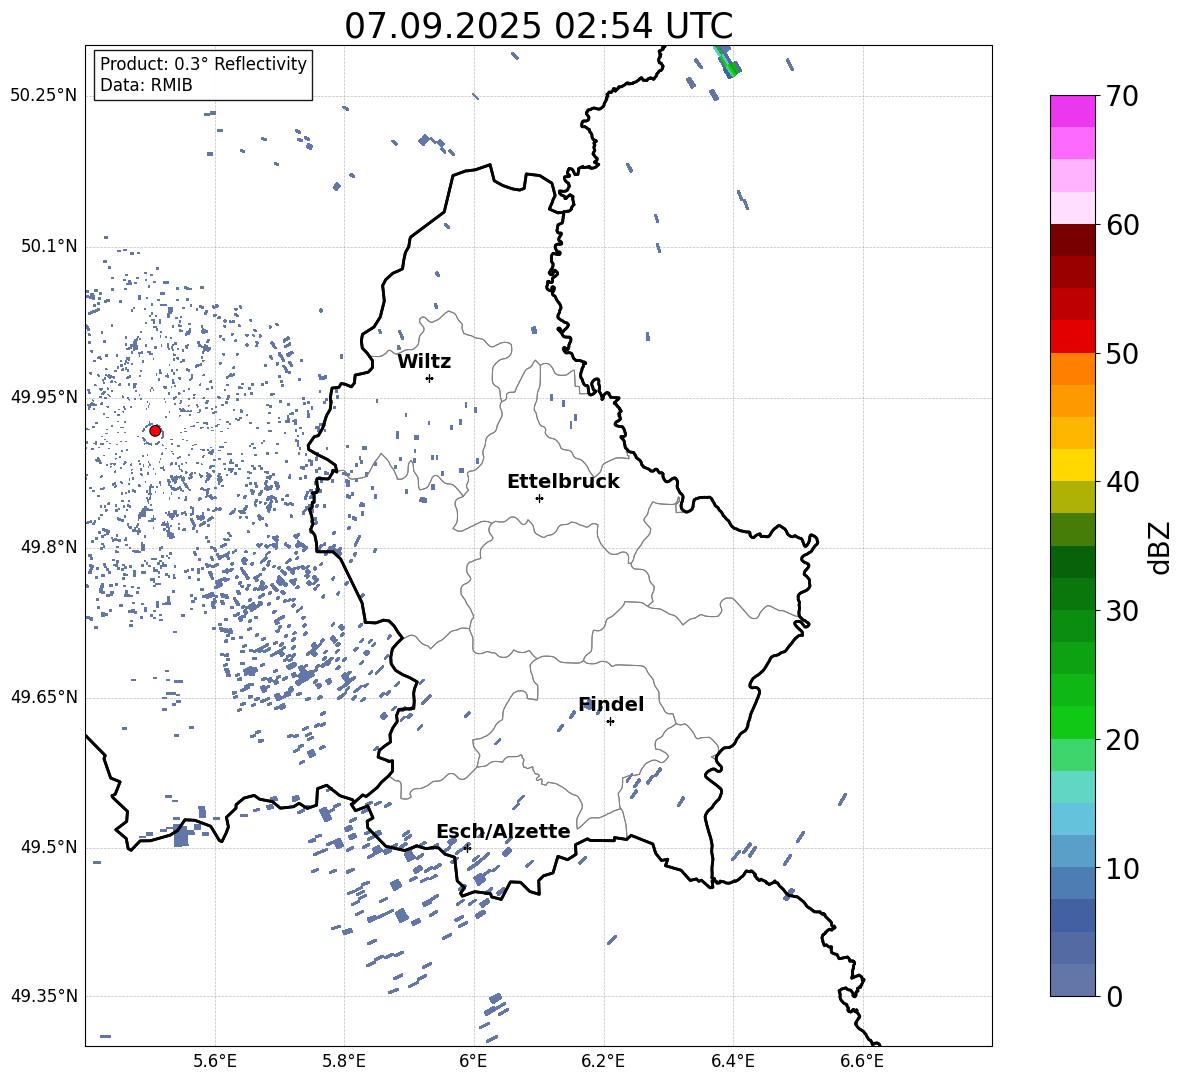Viewport: 1184px width, 1081px height.
Task: Click the Data: RMIB text
Action: click(x=146, y=85)
